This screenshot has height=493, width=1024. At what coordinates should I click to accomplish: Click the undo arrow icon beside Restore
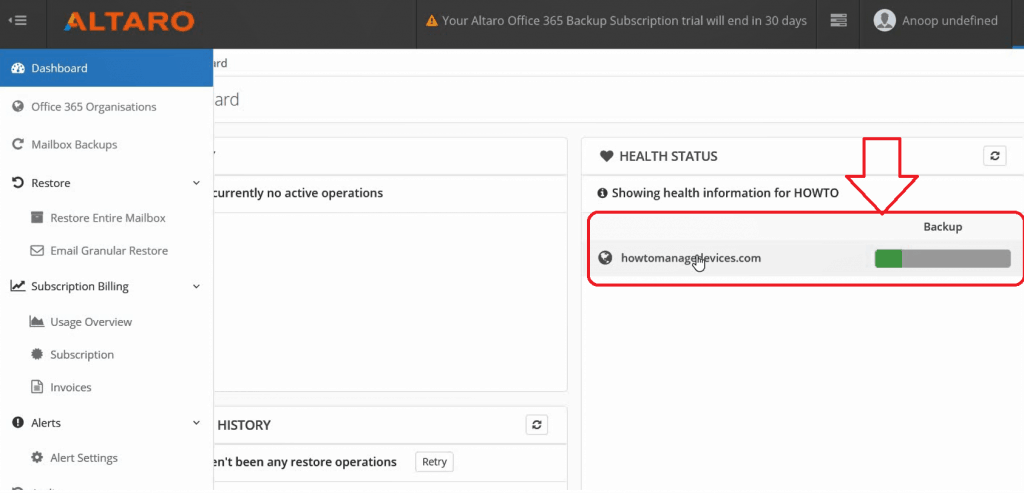18,183
